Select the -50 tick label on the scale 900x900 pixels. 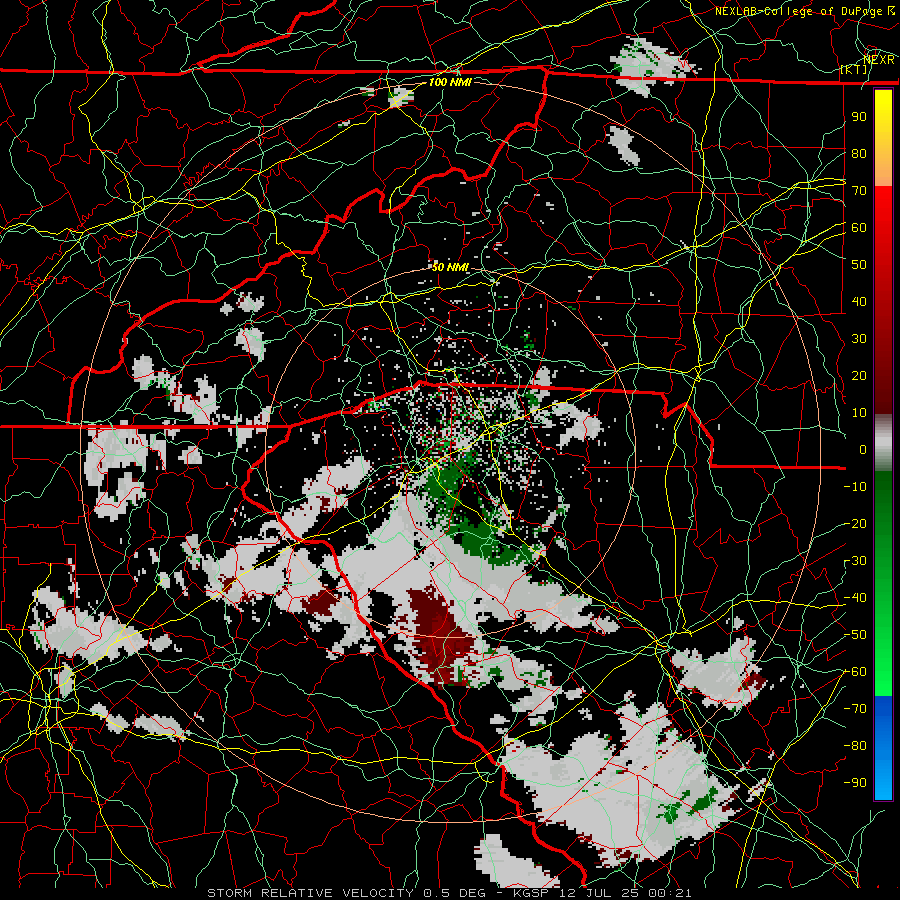855,635
